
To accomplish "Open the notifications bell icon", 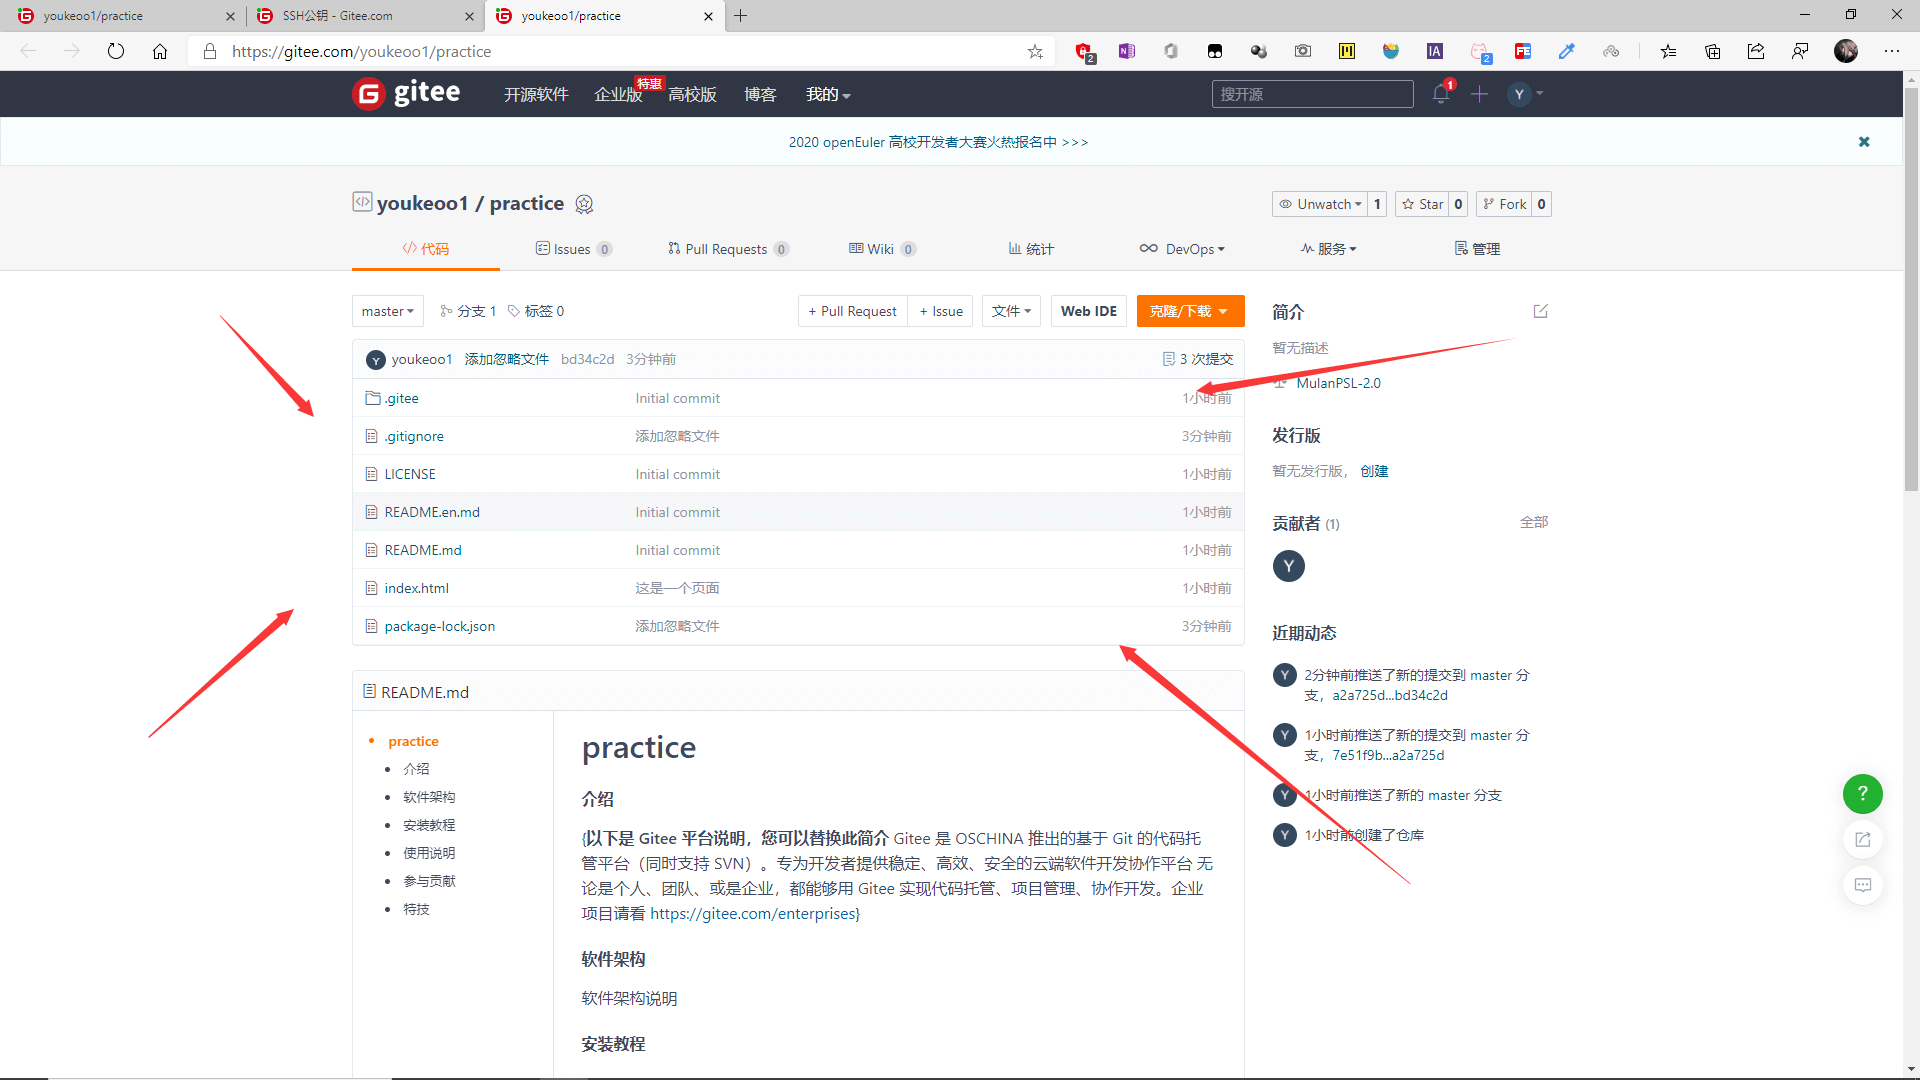I will click(x=1441, y=94).
